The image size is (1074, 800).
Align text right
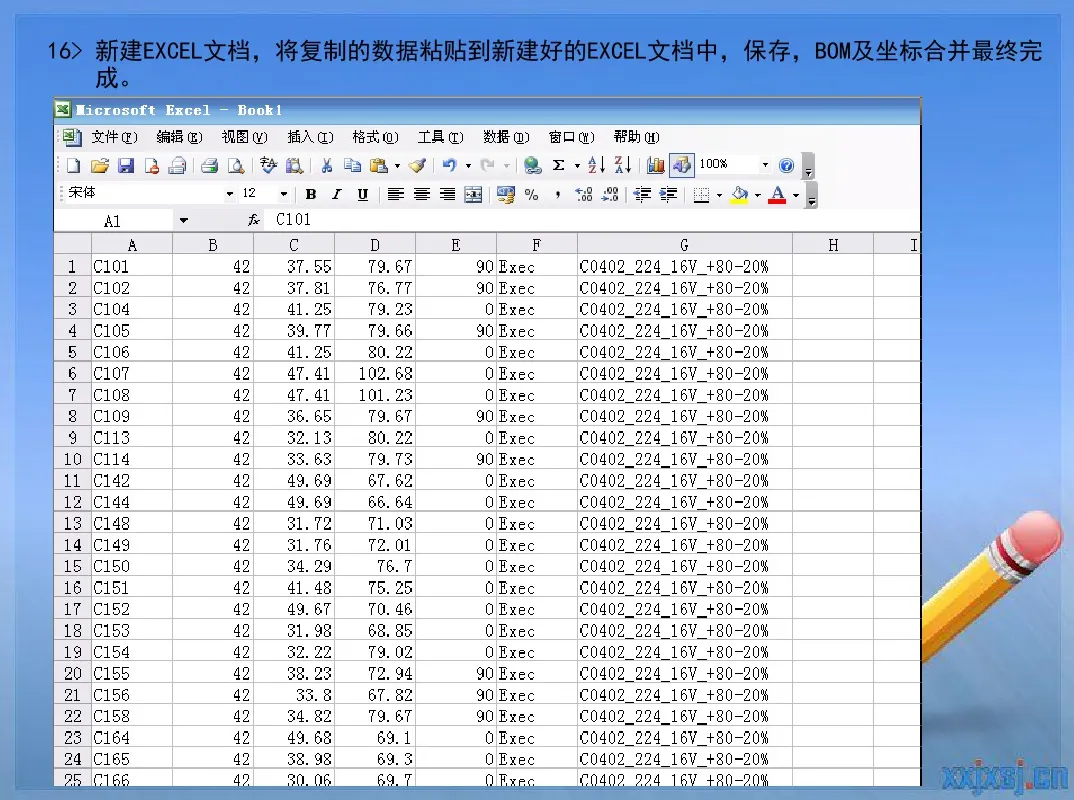(447, 195)
